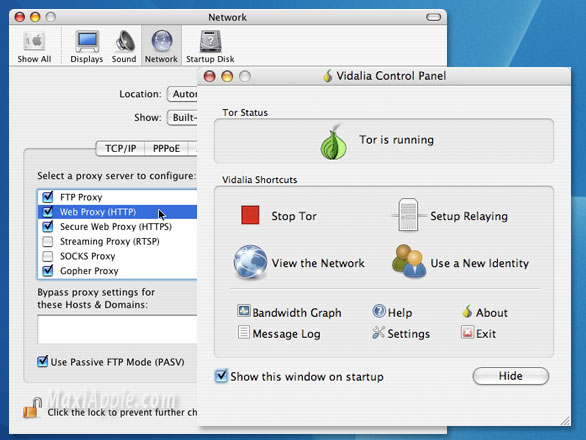Click the Setup Relaying label

(469, 216)
